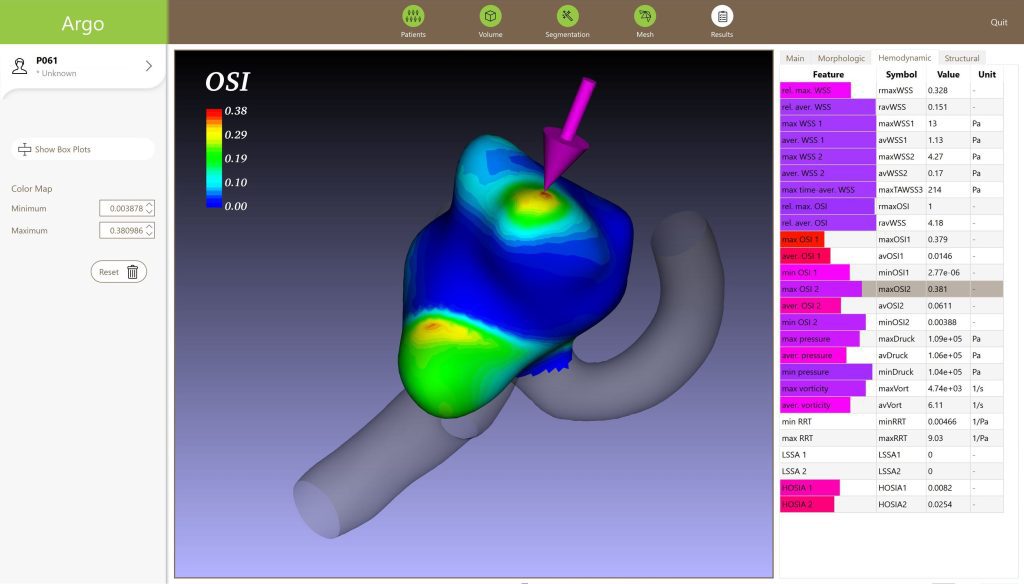Select the Results clipboard icon
This screenshot has height=584, width=1024.
click(721, 16)
